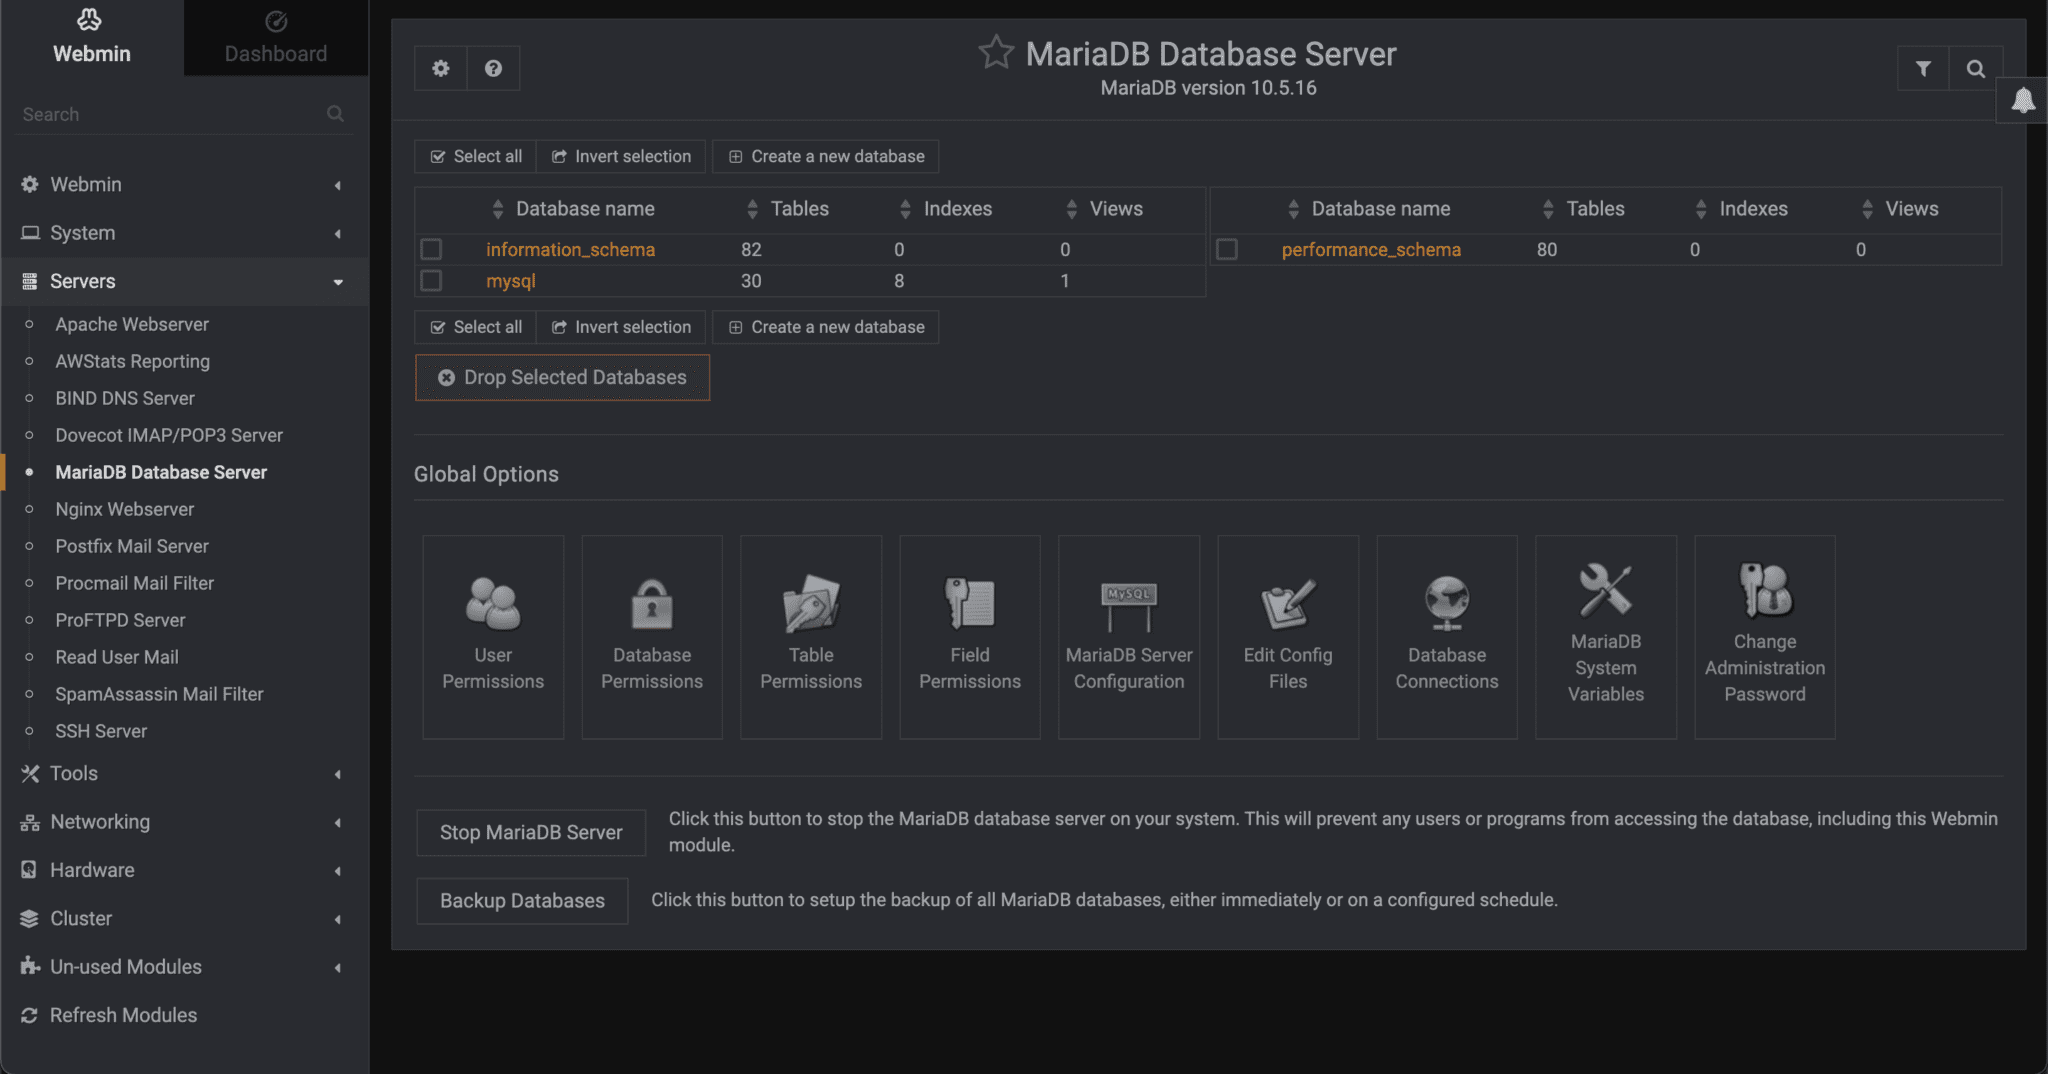Open AWStats Reporting module
This screenshot has width=2048, height=1074.
[133, 361]
